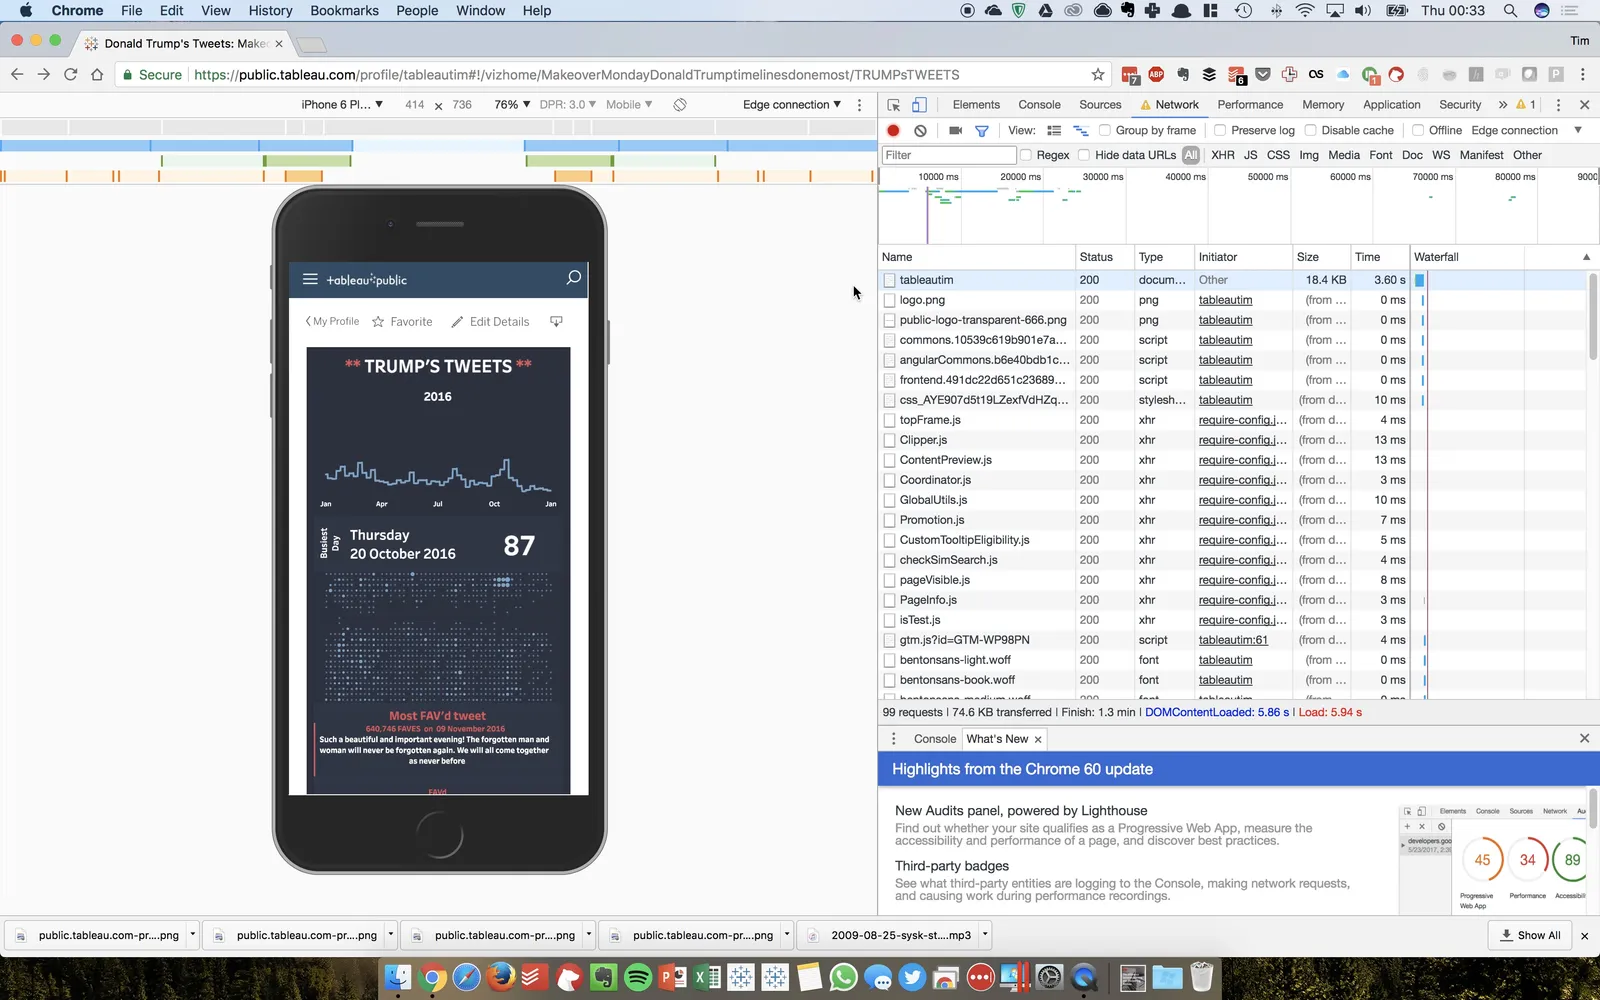This screenshot has width=1600, height=1000.
Task: Bookmark this page with the star
Action: click(1098, 74)
